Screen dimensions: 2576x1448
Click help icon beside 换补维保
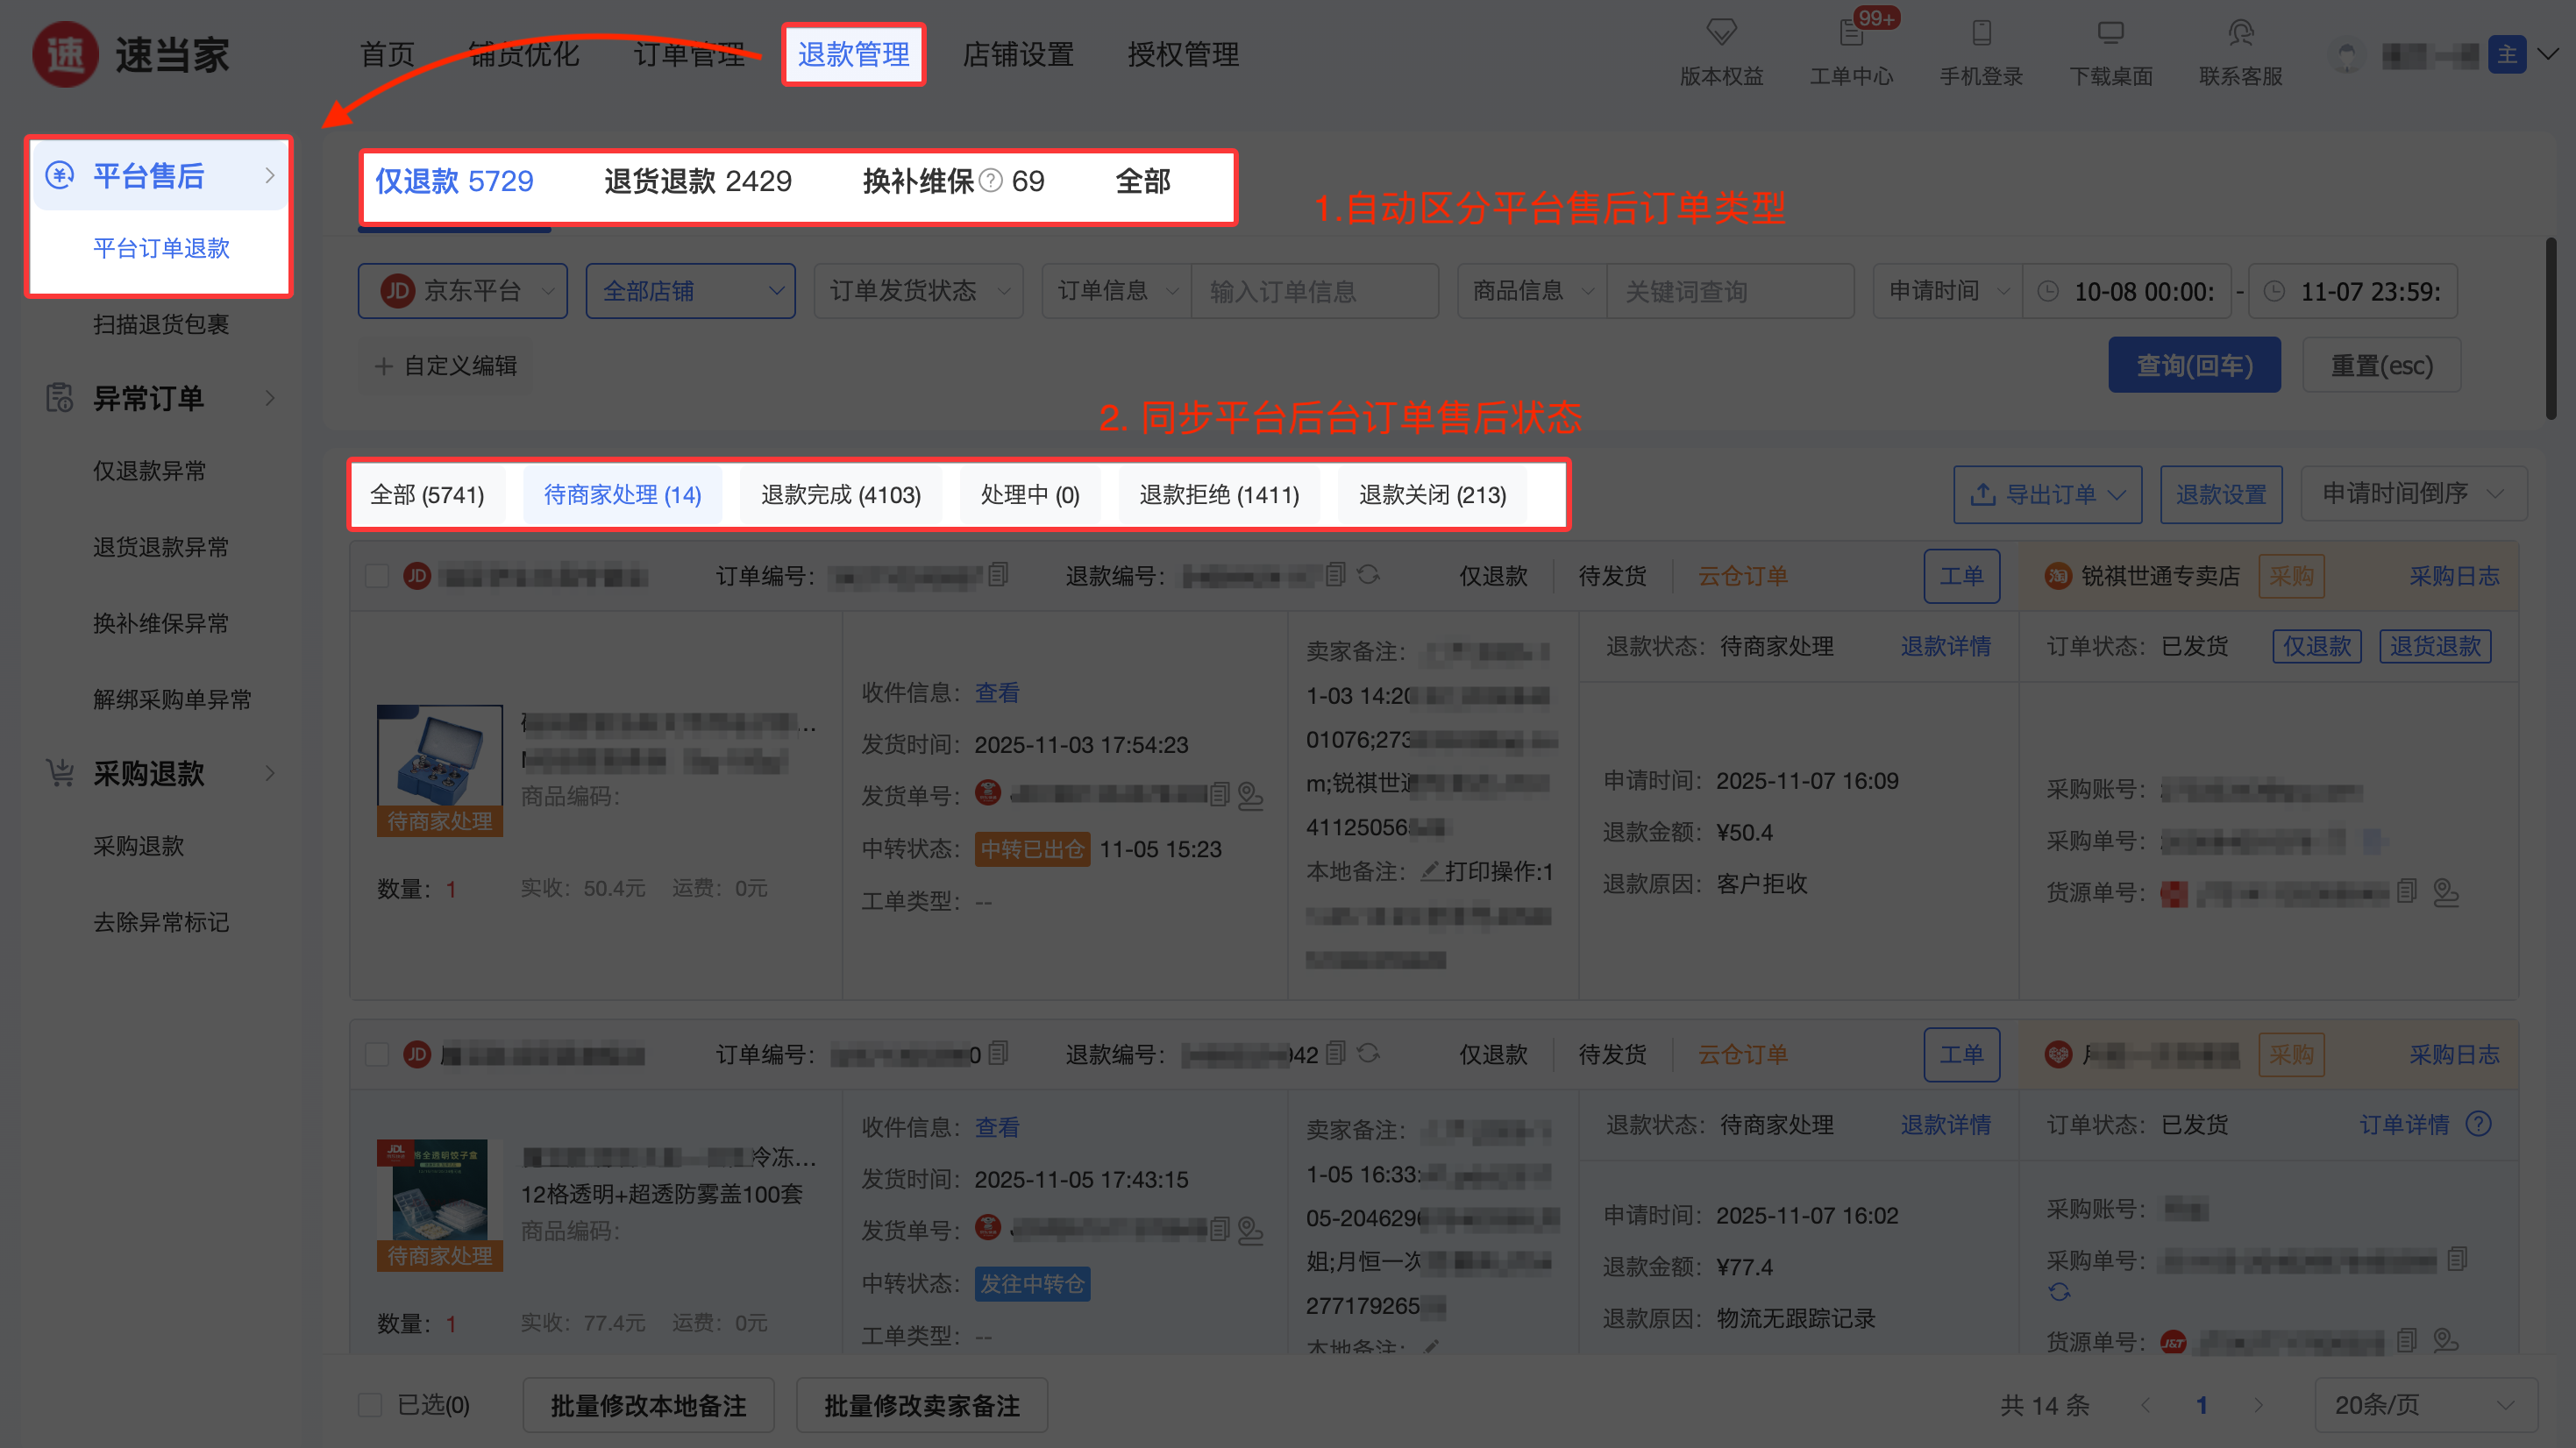[990, 181]
